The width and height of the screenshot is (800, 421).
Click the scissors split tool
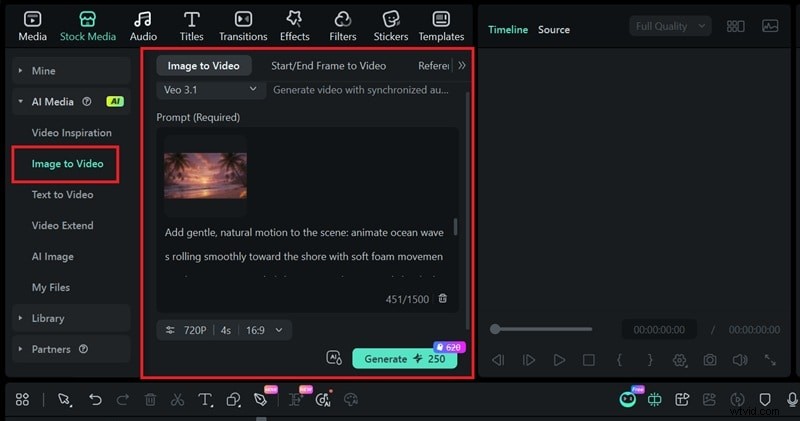[177, 399]
